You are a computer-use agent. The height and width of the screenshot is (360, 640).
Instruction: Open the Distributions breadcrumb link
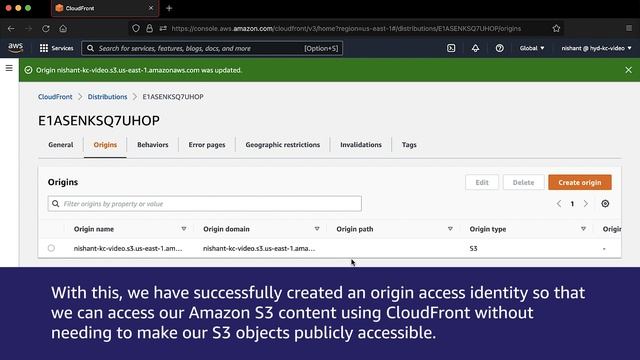(107, 97)
